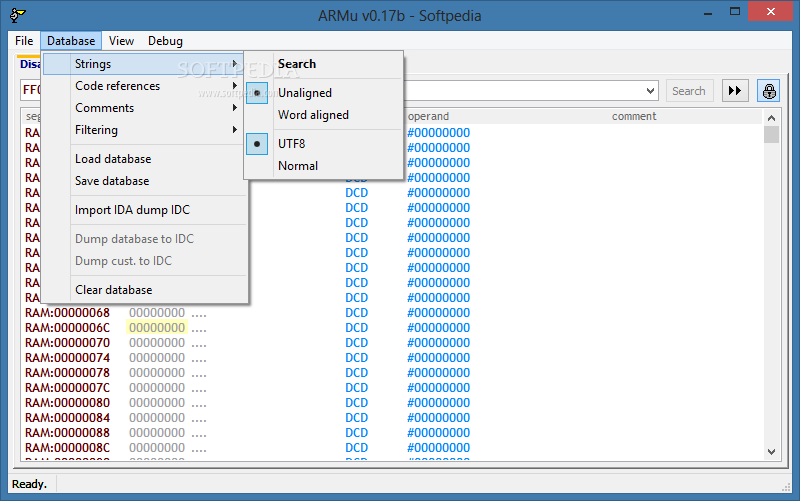This screenshot has height=501, width=800.
Task: Click the Ready. status bar text
Action: [x=29, y=484]
